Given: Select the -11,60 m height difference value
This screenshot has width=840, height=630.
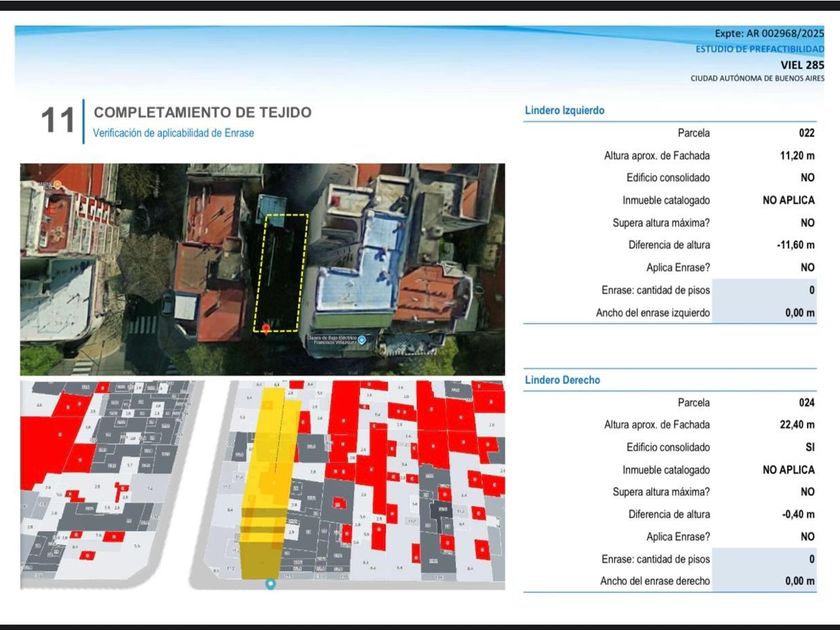Looking at the screenshot, I should coord(794,245).
